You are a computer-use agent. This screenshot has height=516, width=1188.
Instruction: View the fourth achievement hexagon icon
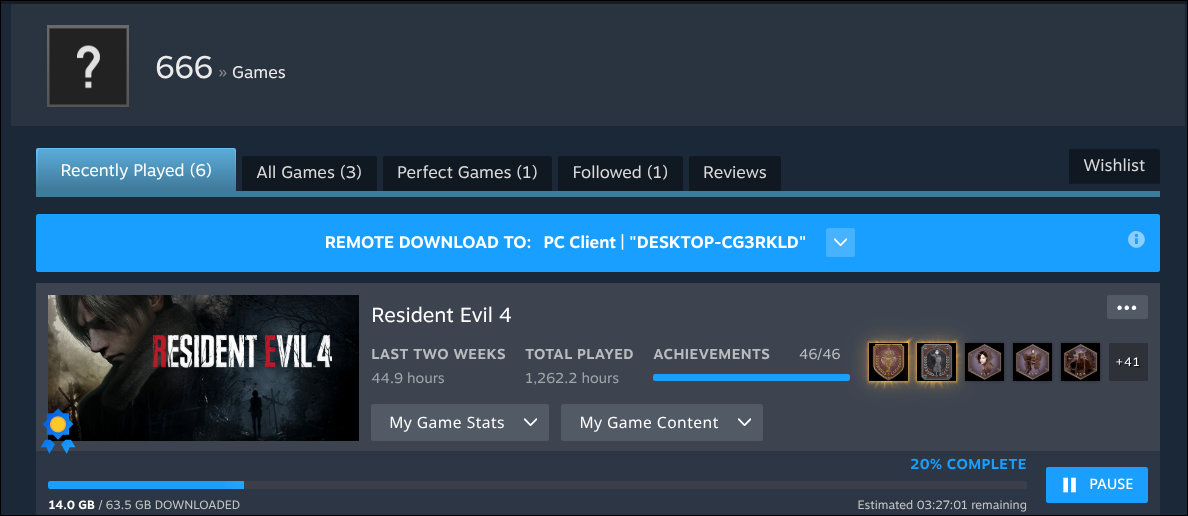click(x=1032, y=362)
